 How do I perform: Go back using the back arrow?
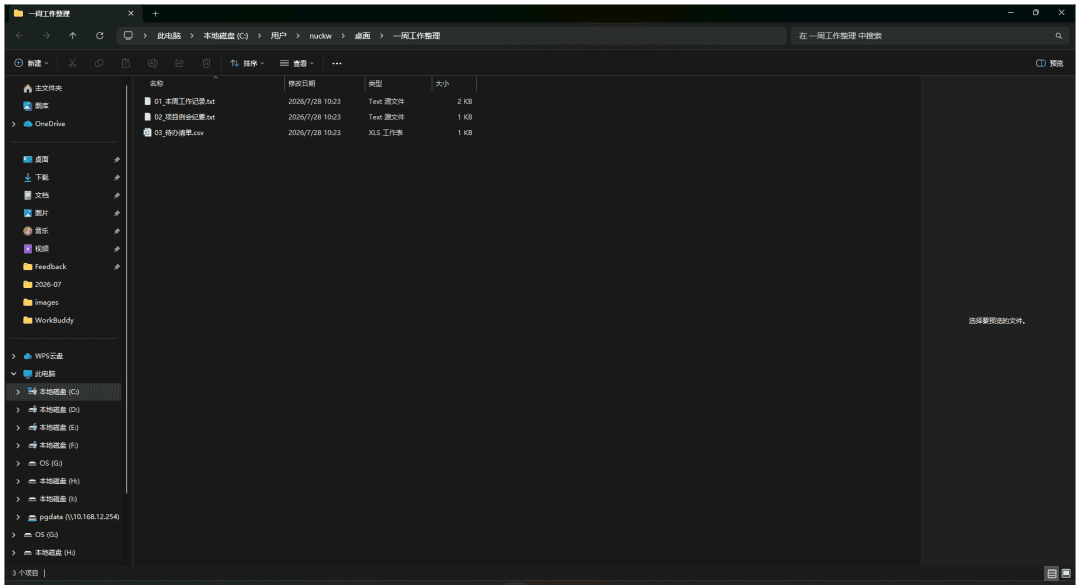pos(19,36)
